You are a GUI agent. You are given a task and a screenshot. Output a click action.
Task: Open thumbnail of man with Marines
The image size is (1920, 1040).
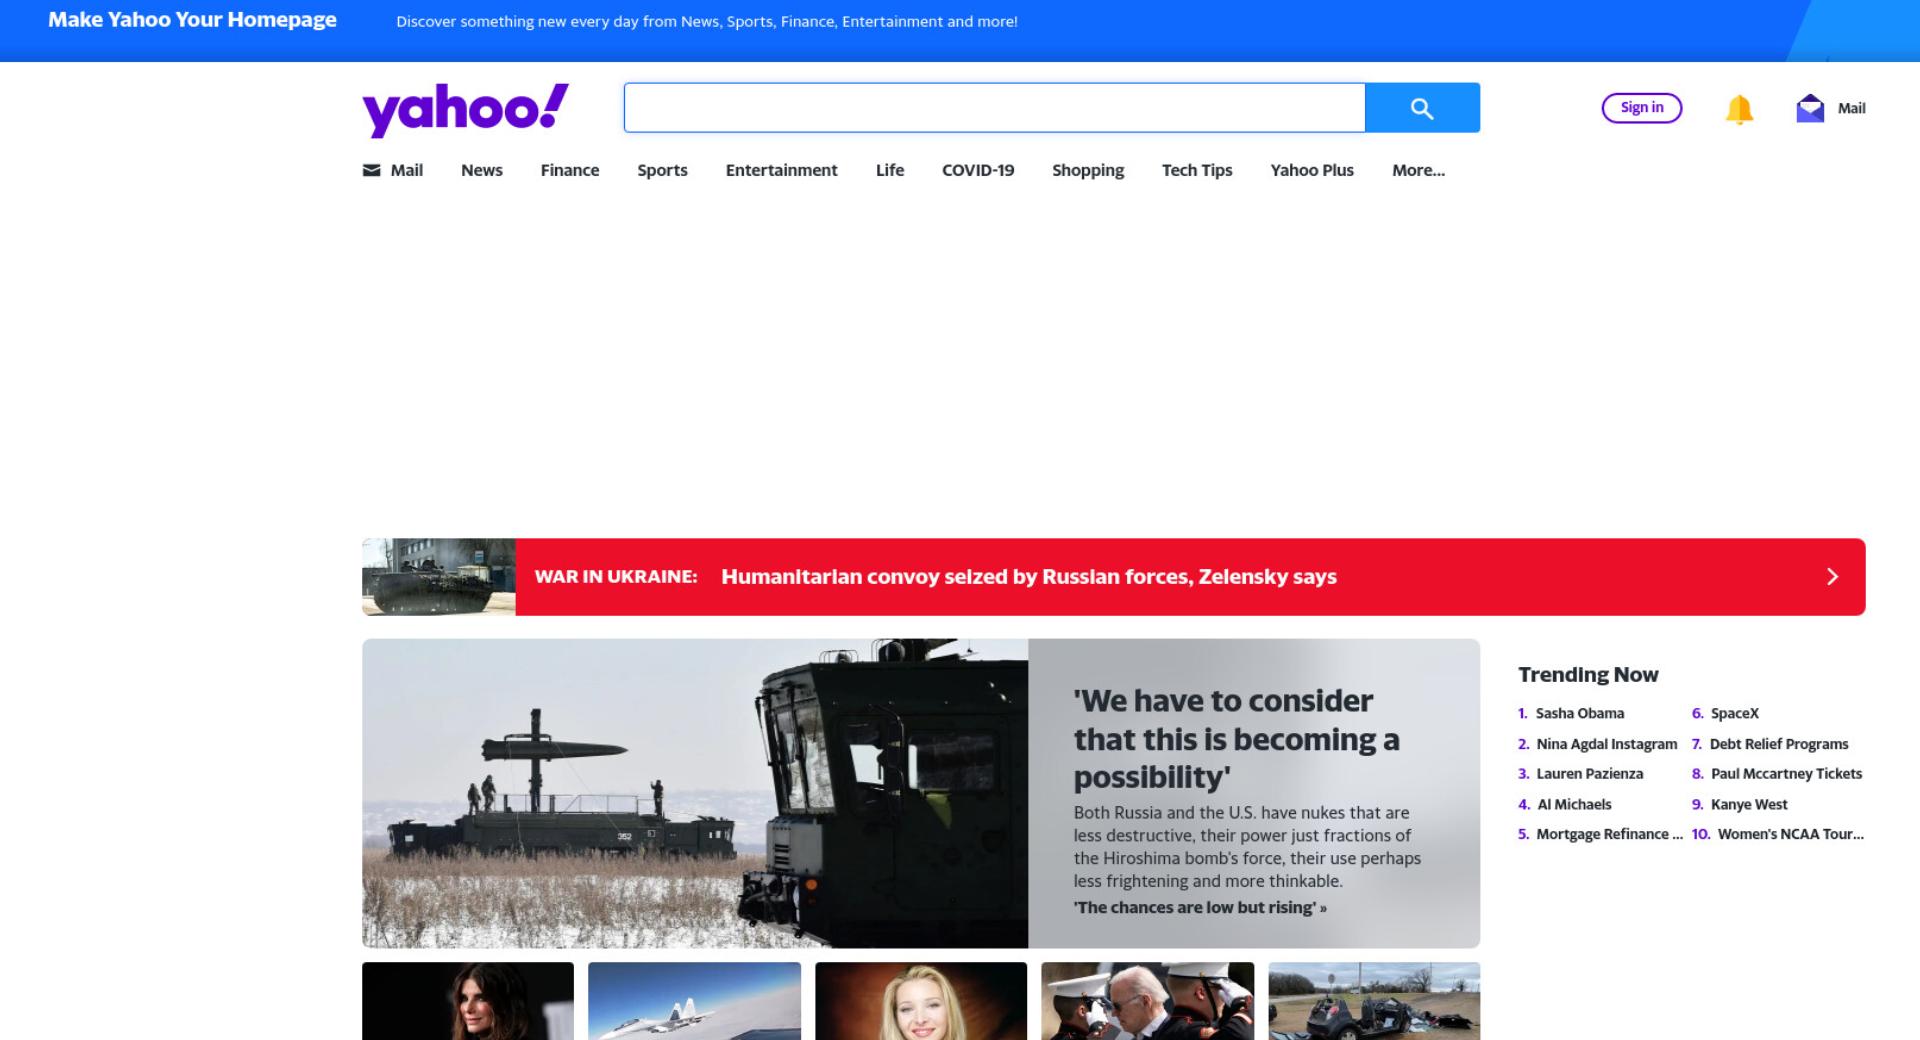[1147, 1001]
